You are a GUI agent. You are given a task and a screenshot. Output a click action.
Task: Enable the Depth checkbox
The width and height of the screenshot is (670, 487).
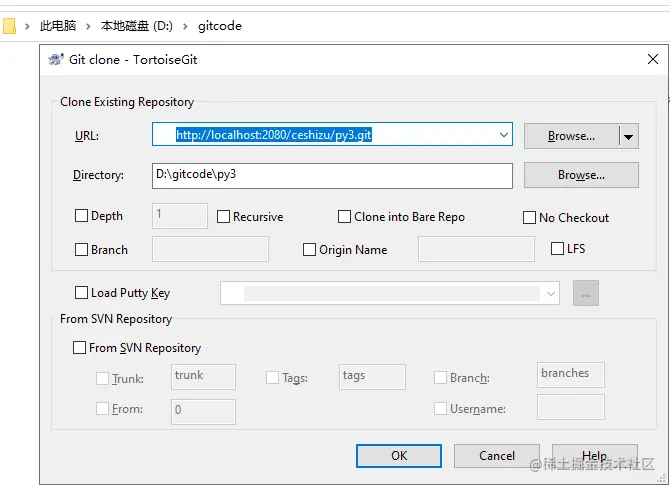click(x=81, y=215)
